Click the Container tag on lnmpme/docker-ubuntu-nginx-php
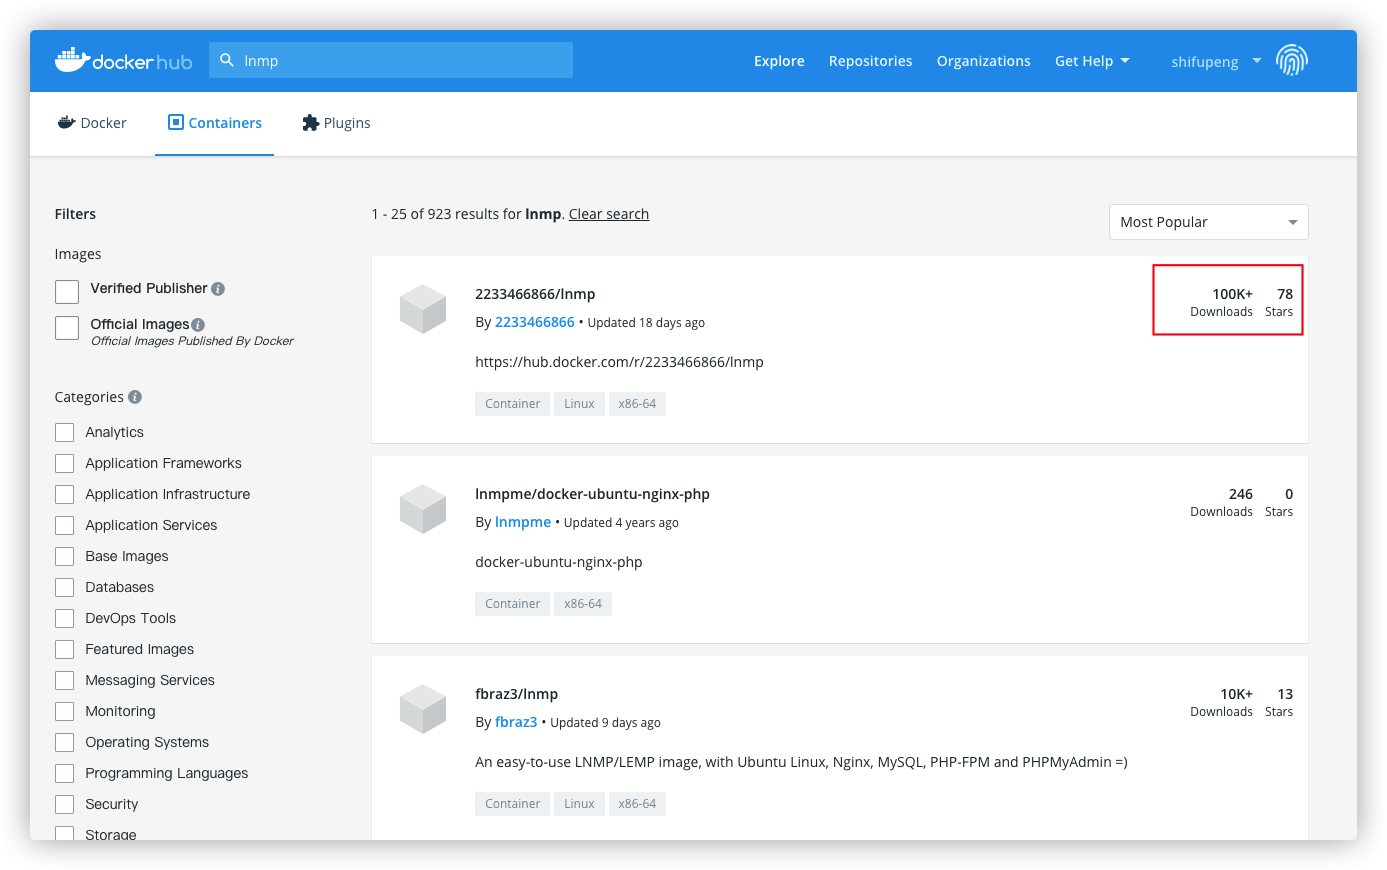The image size is (1387, 870). coord(512,604)
